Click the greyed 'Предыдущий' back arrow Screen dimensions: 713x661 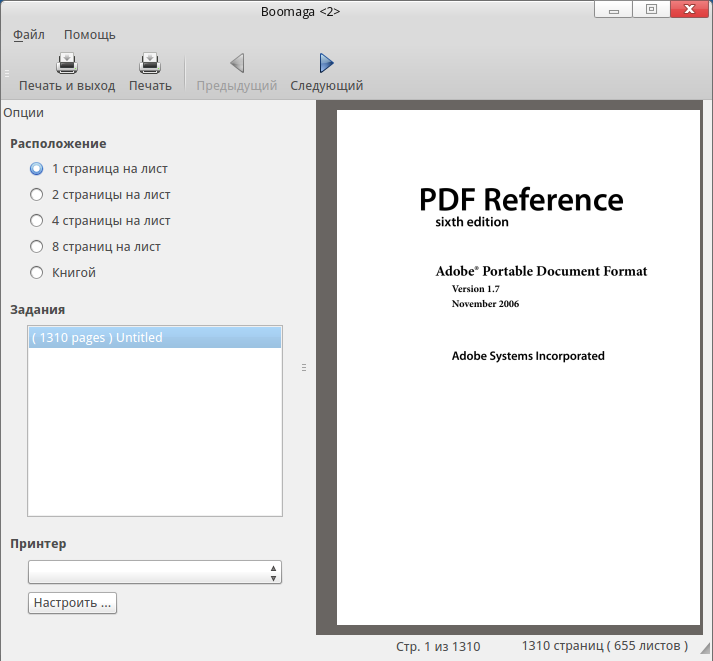point(237,63)
